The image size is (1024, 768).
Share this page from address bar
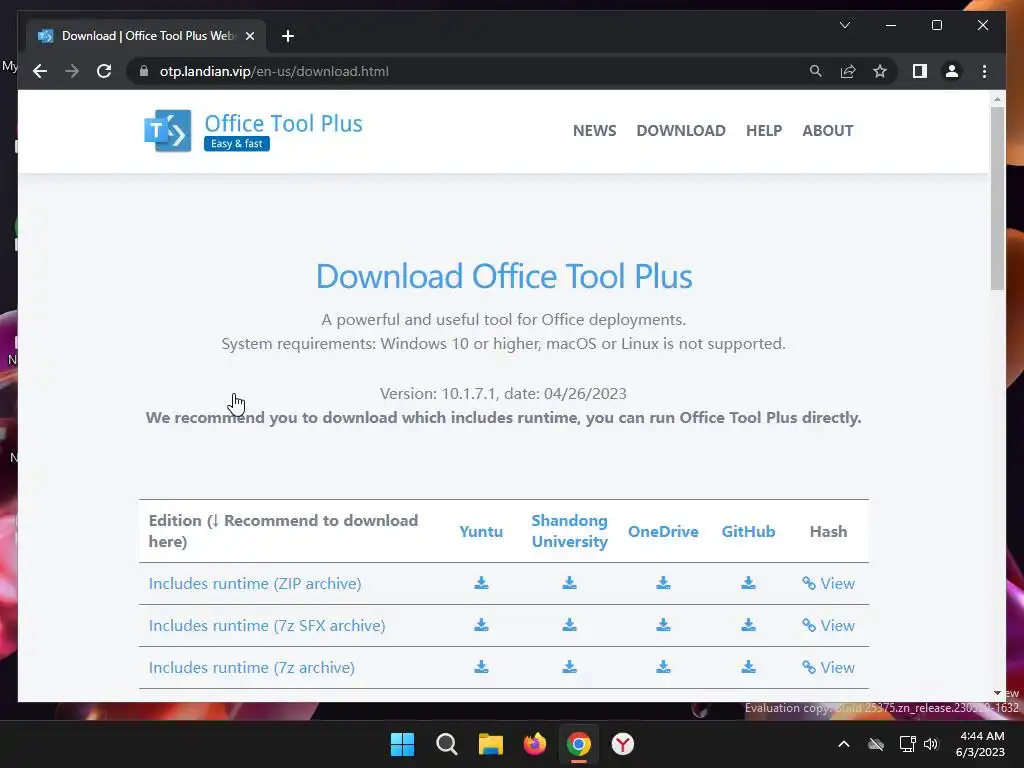tap(848, 71)
